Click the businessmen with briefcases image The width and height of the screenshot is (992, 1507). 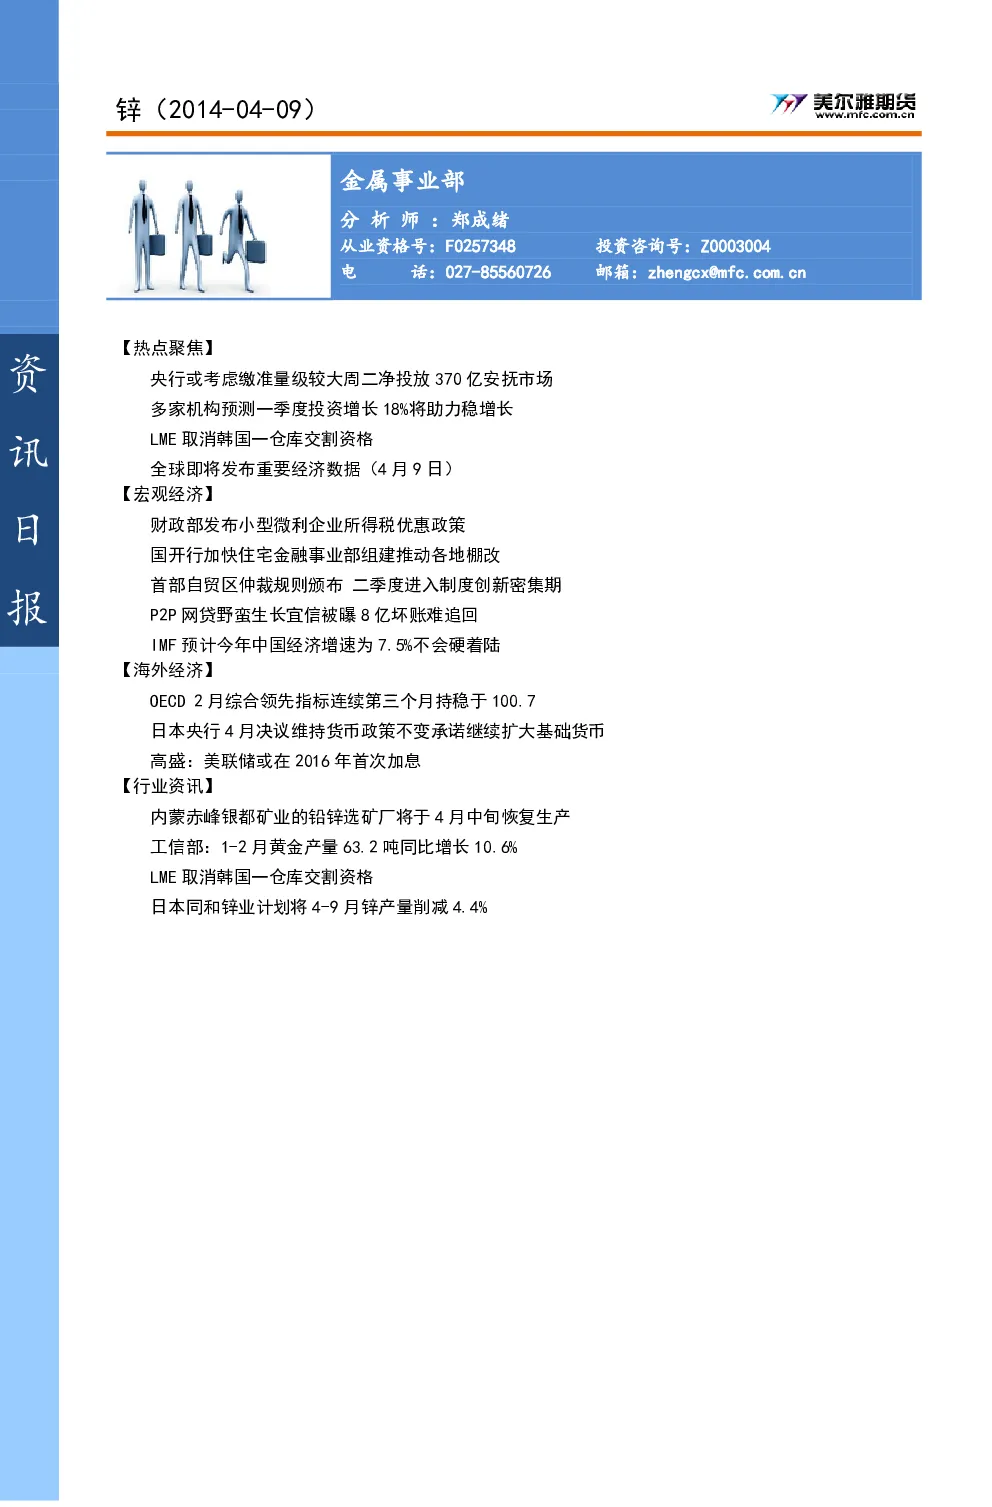pos(199,236)
